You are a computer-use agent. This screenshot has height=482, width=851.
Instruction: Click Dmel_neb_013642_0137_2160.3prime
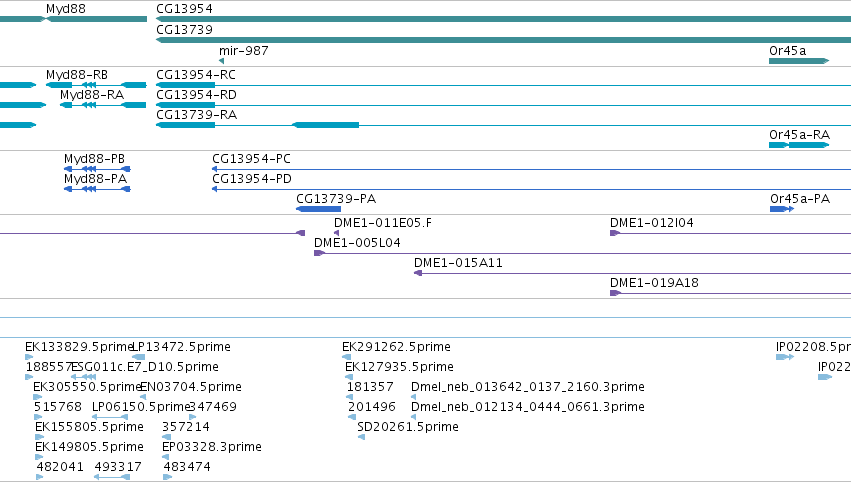[528, 387]
